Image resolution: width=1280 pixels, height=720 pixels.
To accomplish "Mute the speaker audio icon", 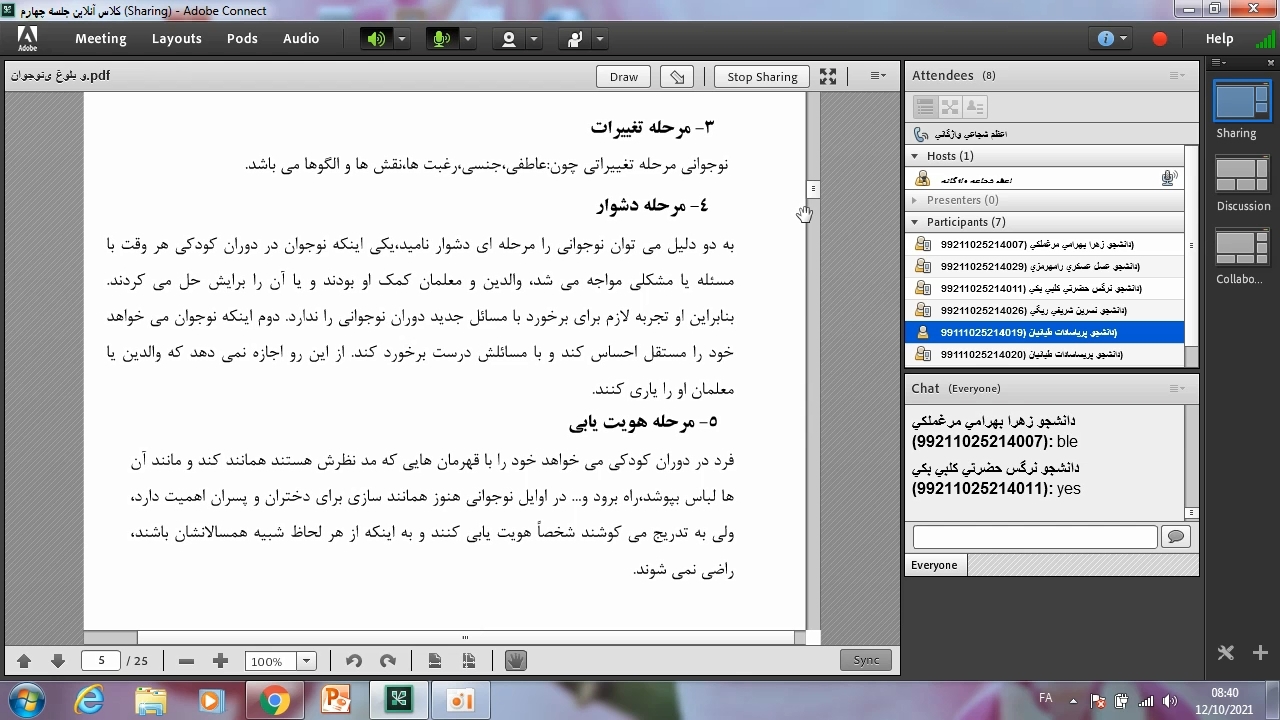I will pyautogui.click(x=376, y=39).
